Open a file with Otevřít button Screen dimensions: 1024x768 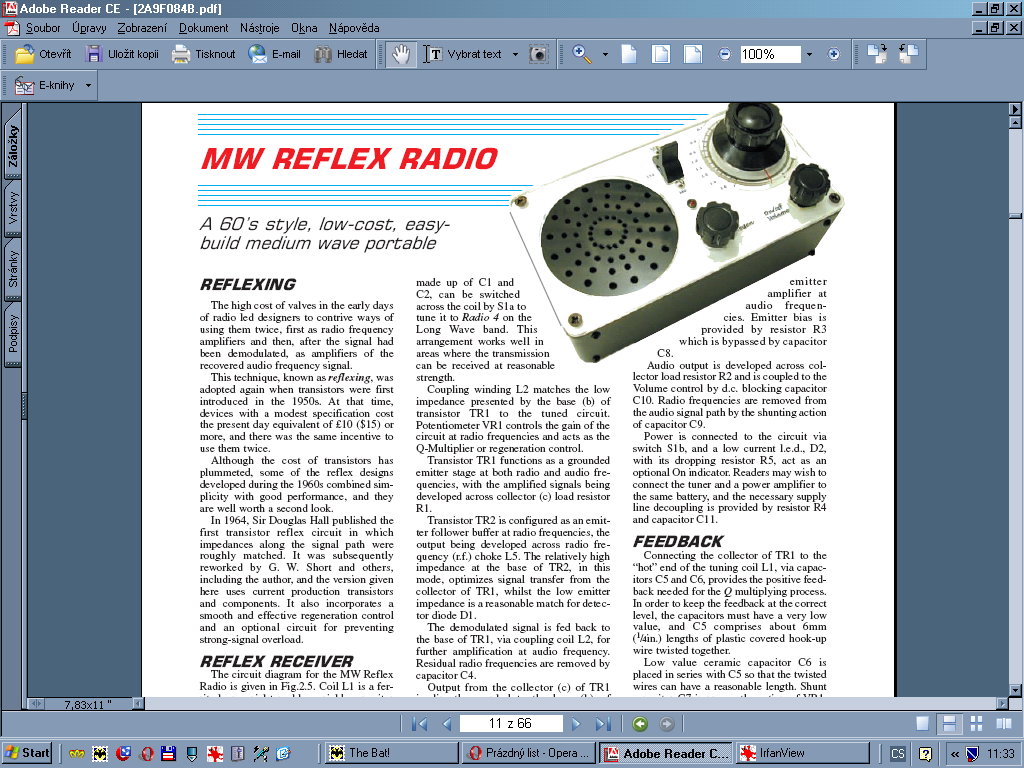pyautogui.click(x=43, y=54)
